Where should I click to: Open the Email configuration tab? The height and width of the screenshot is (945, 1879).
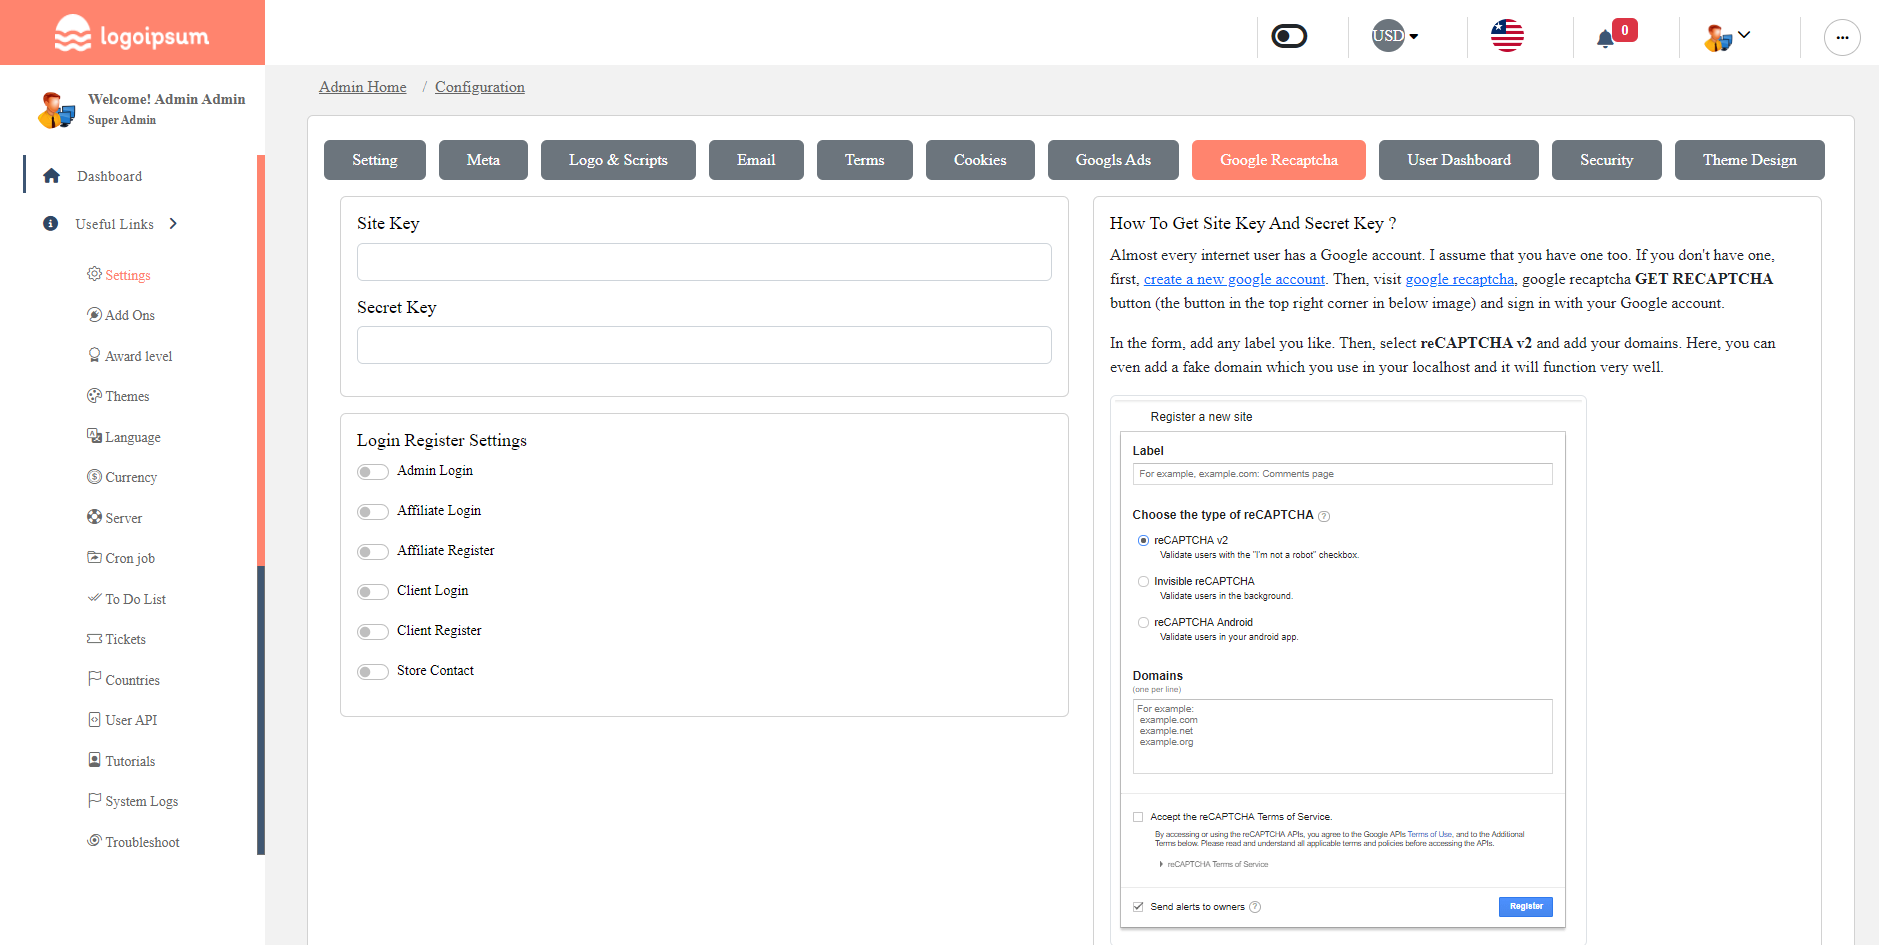coord(755,160)
